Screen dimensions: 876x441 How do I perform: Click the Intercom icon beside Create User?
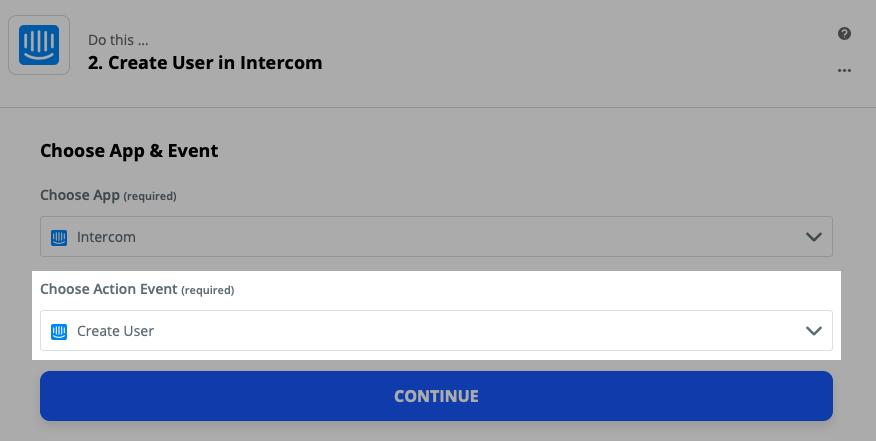[x=59, y=331]
